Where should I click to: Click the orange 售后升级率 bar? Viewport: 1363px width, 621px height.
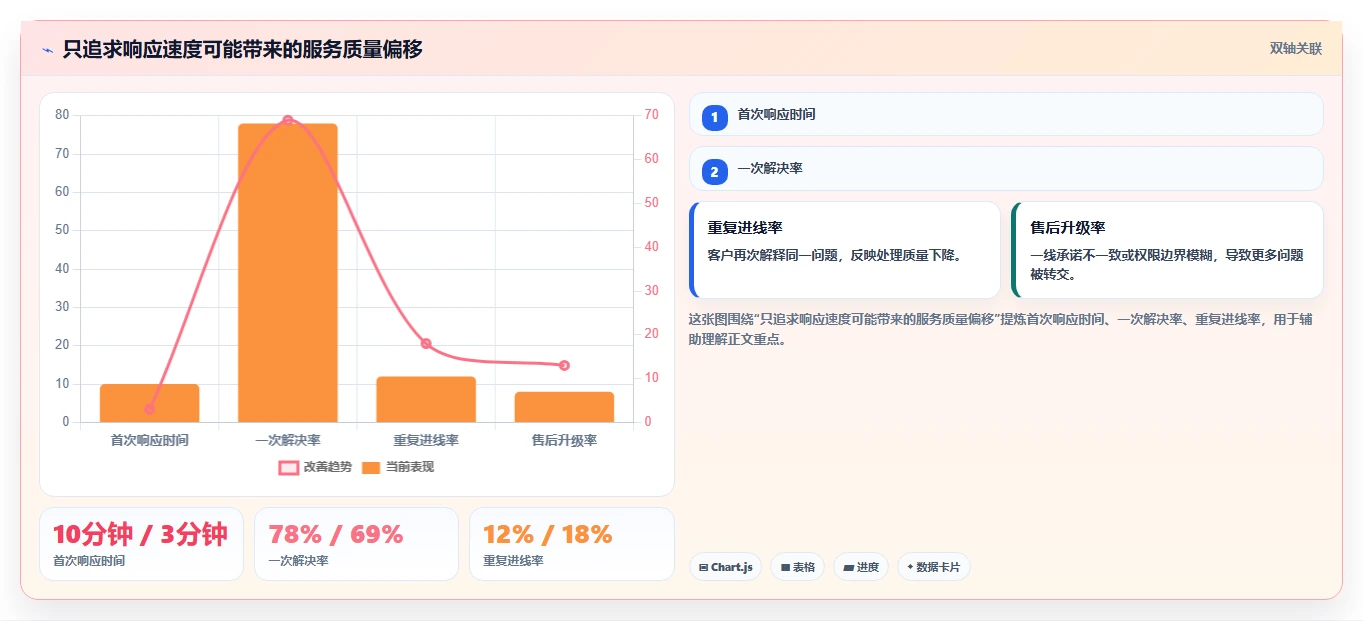(x=564, y=407)
